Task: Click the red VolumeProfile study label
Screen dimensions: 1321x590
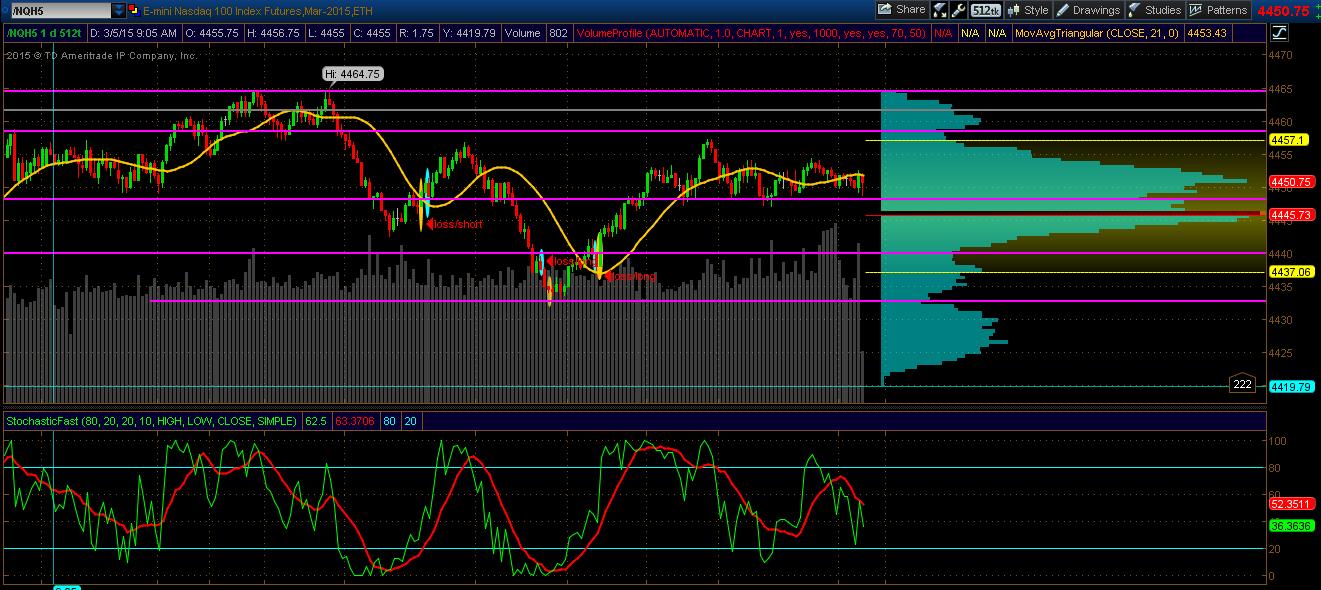Action: [751, 33]
